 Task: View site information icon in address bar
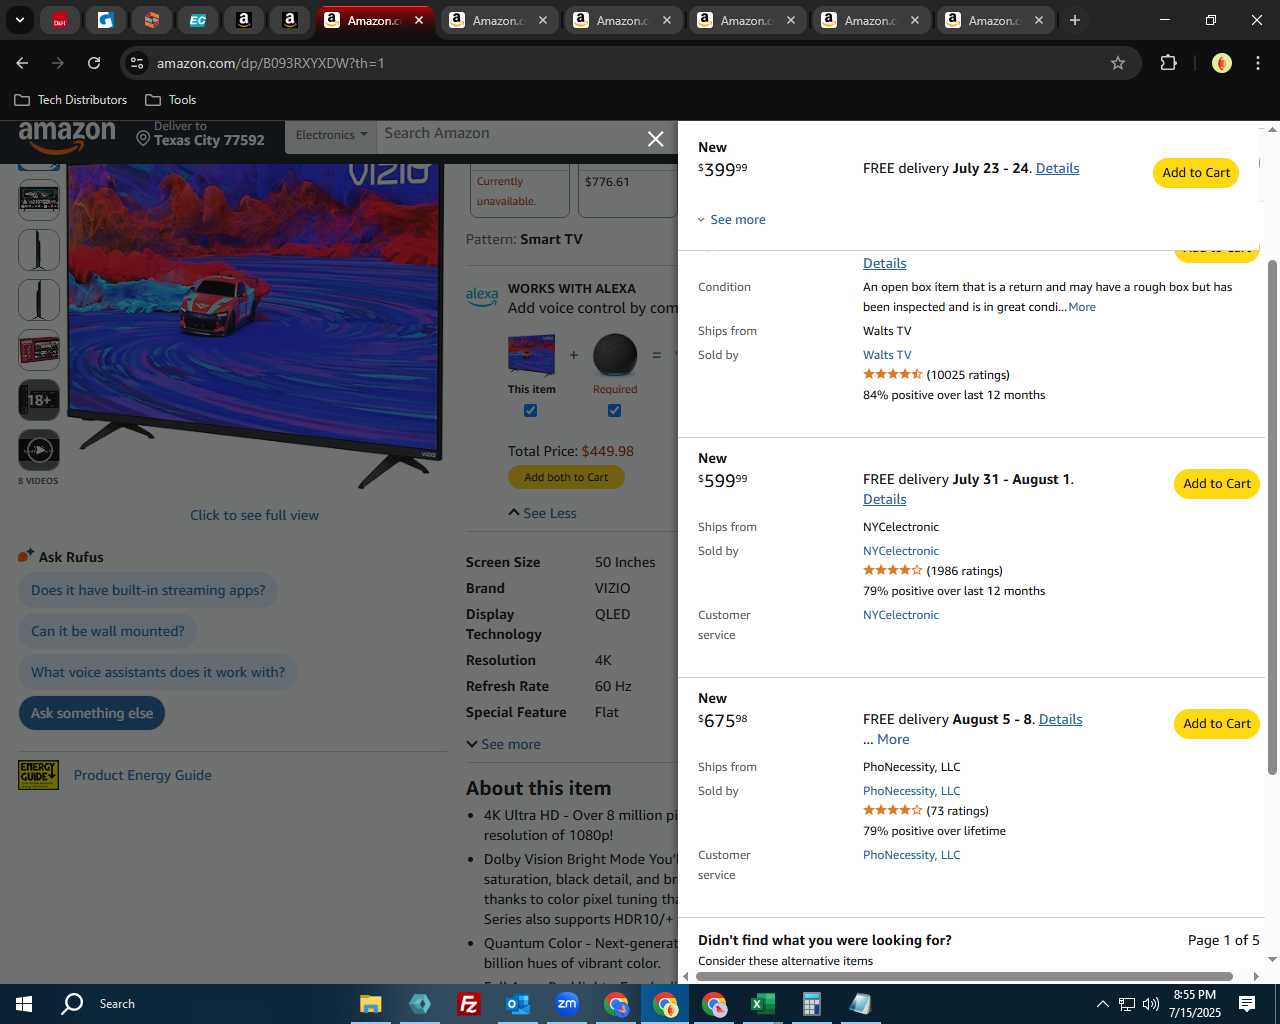pyautogui.click(x=137, y=63)
